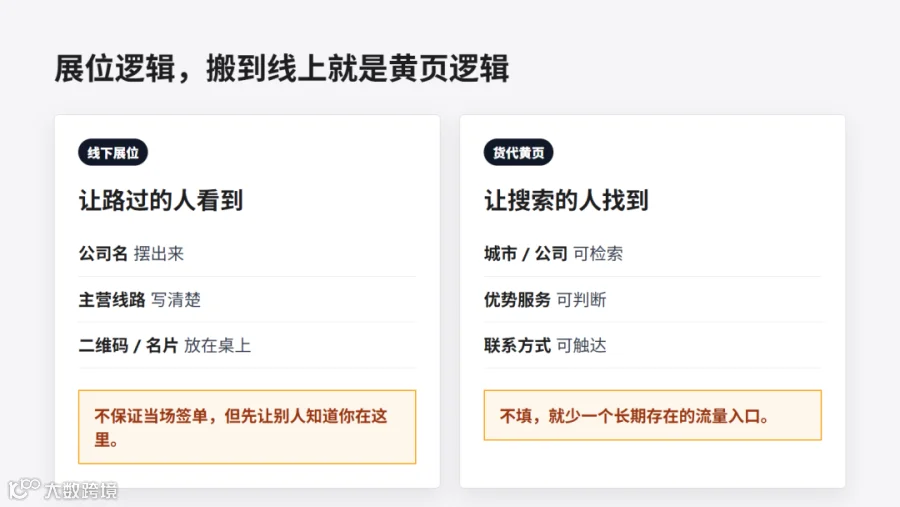
Task: Select the 优势服务 可判断 row
Action: tap(653, 300)
